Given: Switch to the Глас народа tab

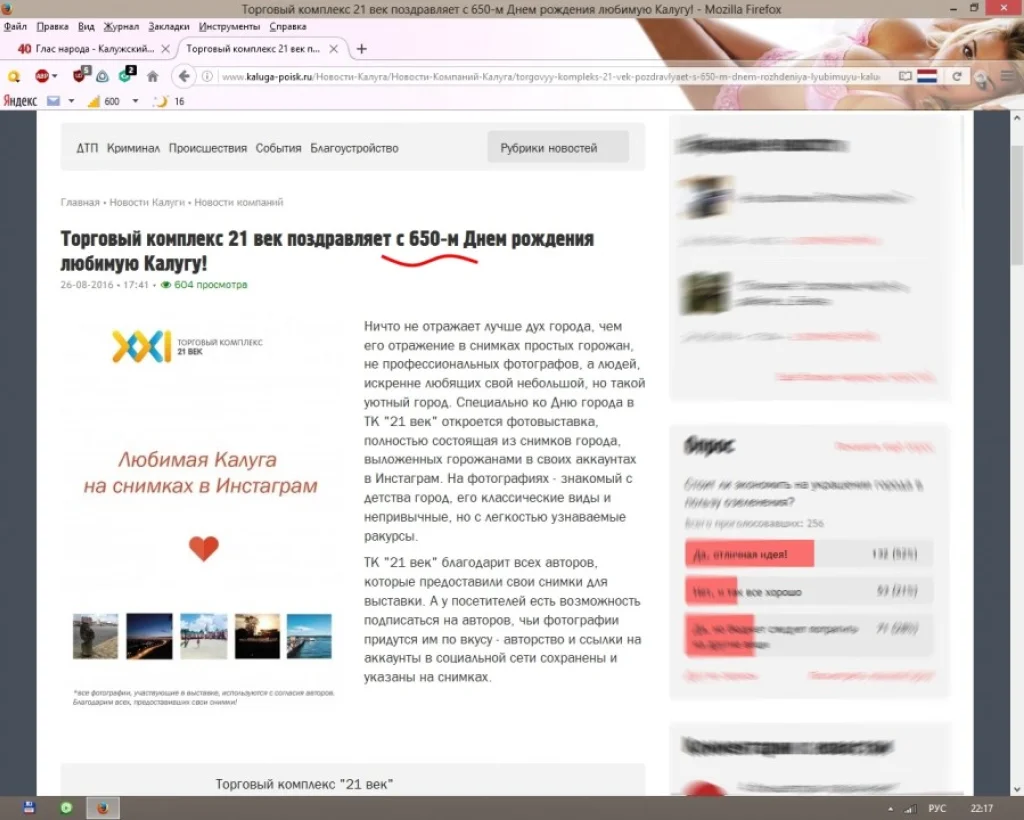Looking at the screenshot, I should (90, 49).
